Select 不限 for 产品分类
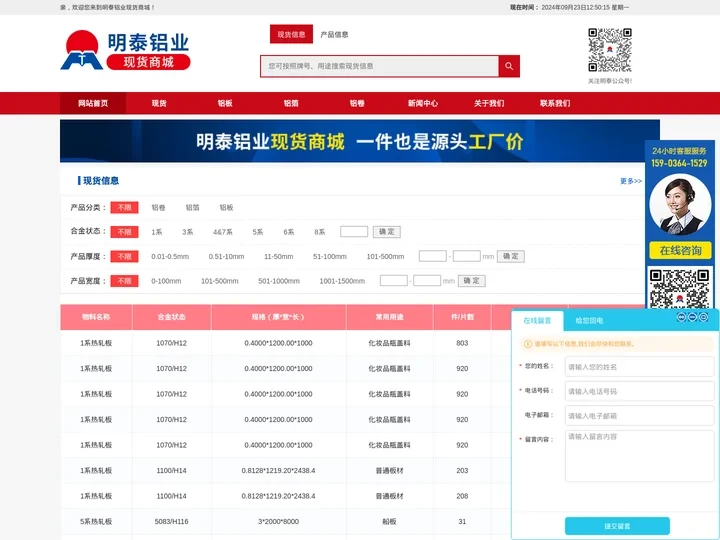Viewport: 720px width, 540px height. [124, 208]
